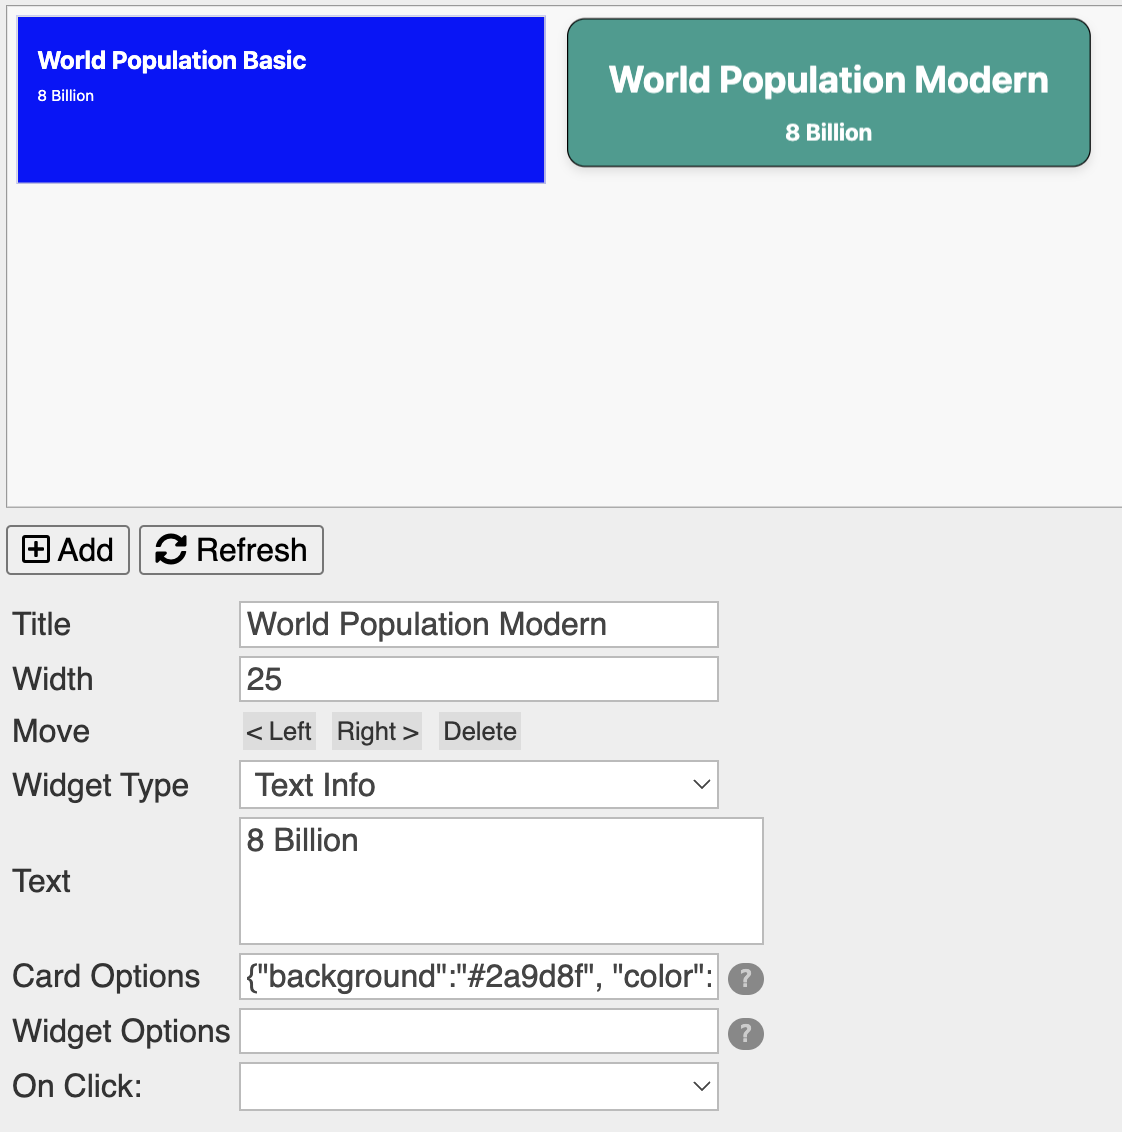
Task: Focus the Card Options JSON field
Action: click(x=479, y=977)
